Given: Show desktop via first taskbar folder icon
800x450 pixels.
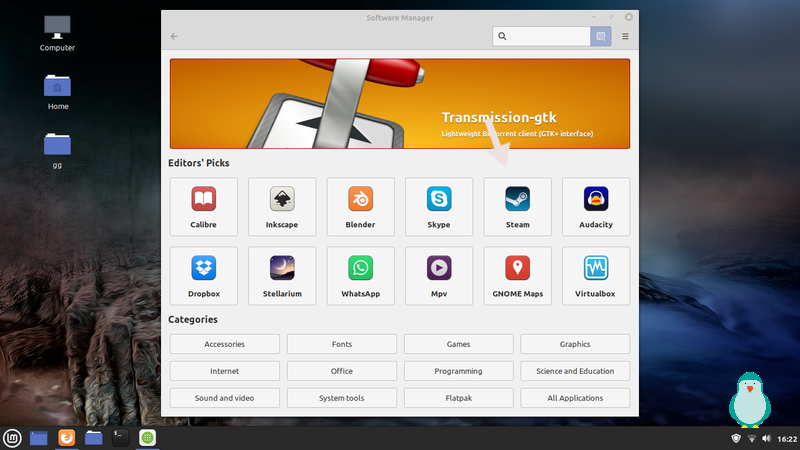Looking at the screenshot, I should click(39, 438).
